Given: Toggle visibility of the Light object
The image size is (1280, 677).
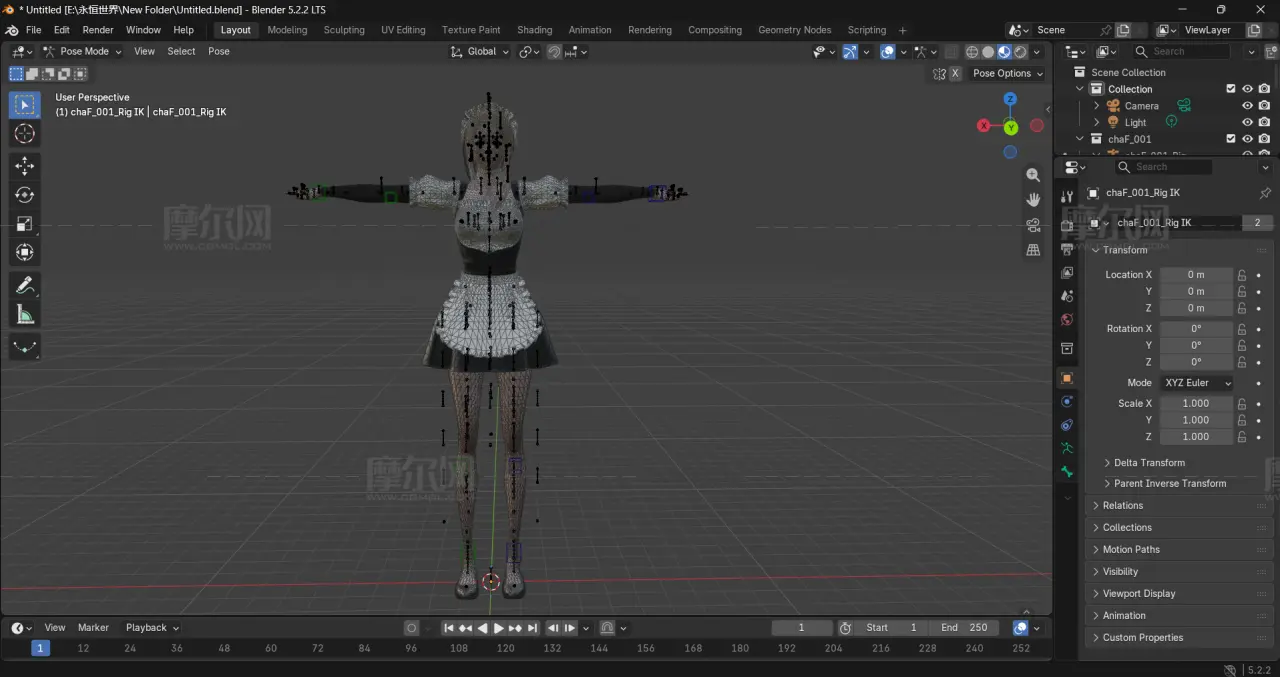Looking at the screenshot, I should pyautogui.click(x=1247, y=122).
